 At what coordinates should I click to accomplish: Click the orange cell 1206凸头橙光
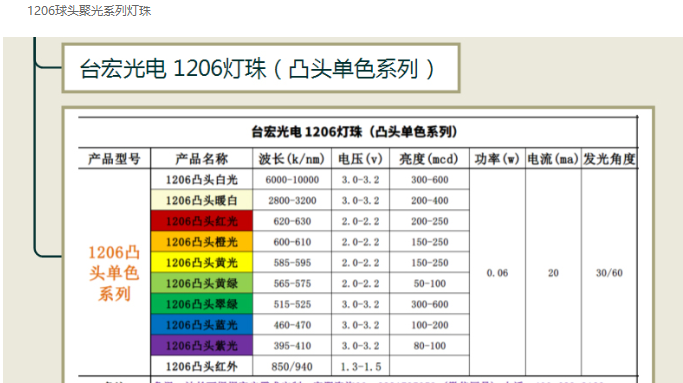tap(202, 242)
